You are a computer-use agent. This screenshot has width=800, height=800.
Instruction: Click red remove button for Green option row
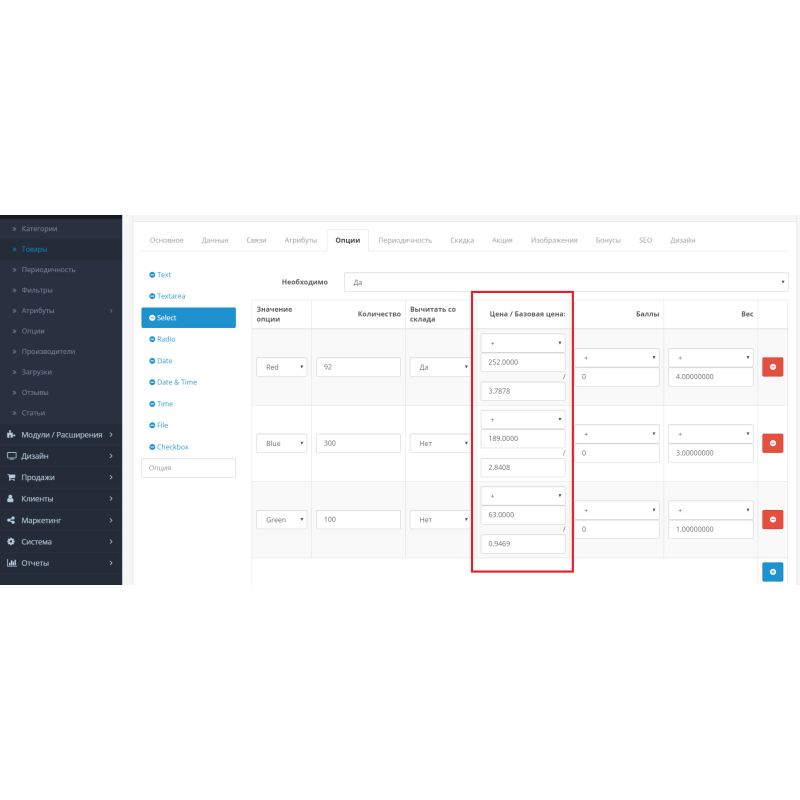(x=772, y=519)
